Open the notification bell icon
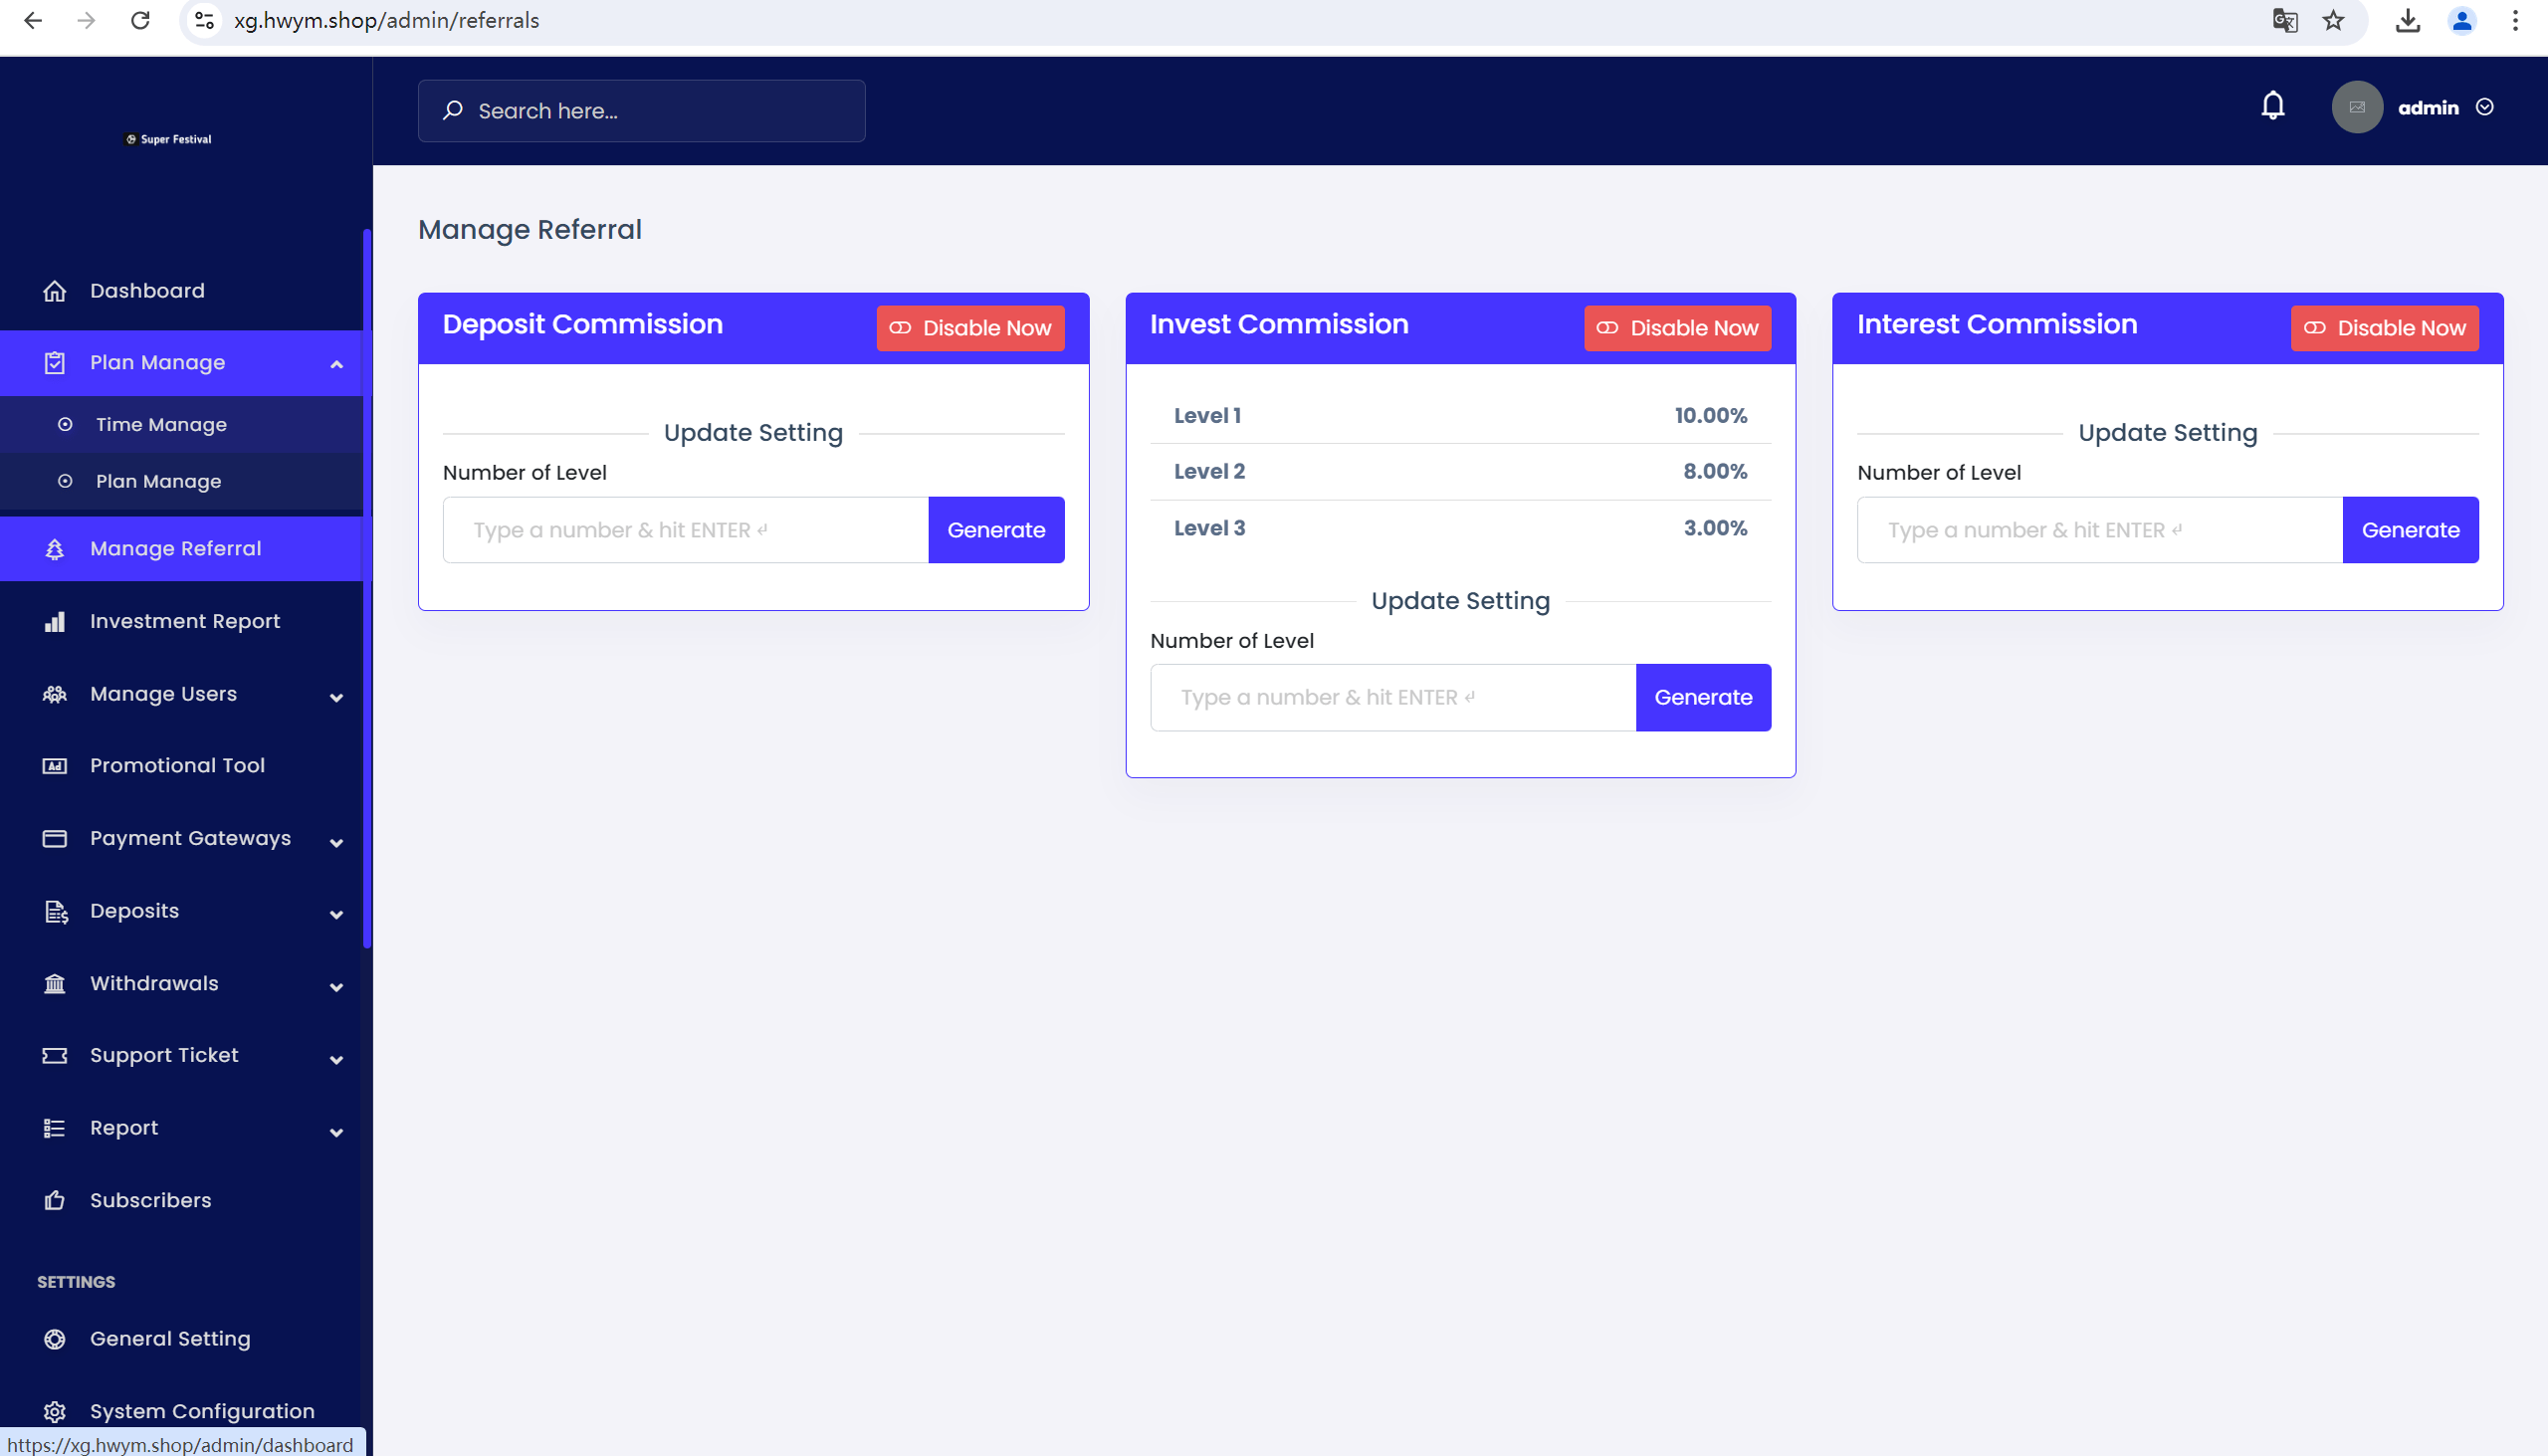 2272,106
